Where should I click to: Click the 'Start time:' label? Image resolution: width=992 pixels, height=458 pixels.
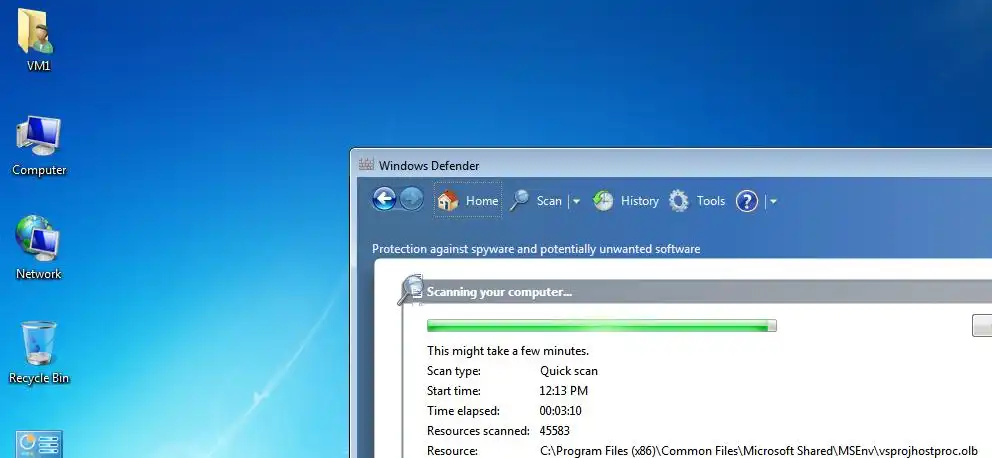[454, 391]
